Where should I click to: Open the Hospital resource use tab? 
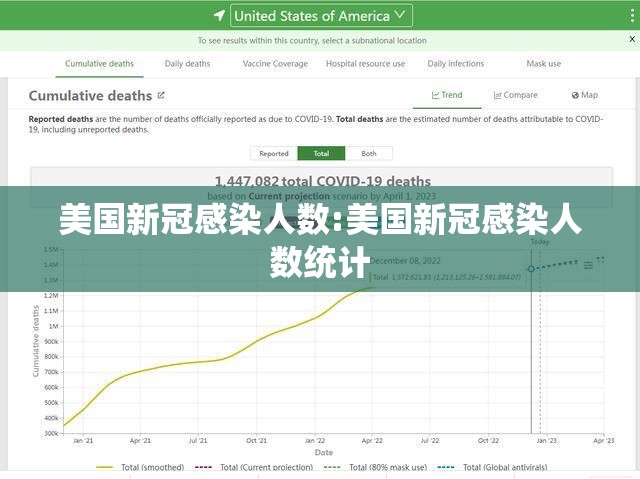pyautogui.click(x=365, y=64)
